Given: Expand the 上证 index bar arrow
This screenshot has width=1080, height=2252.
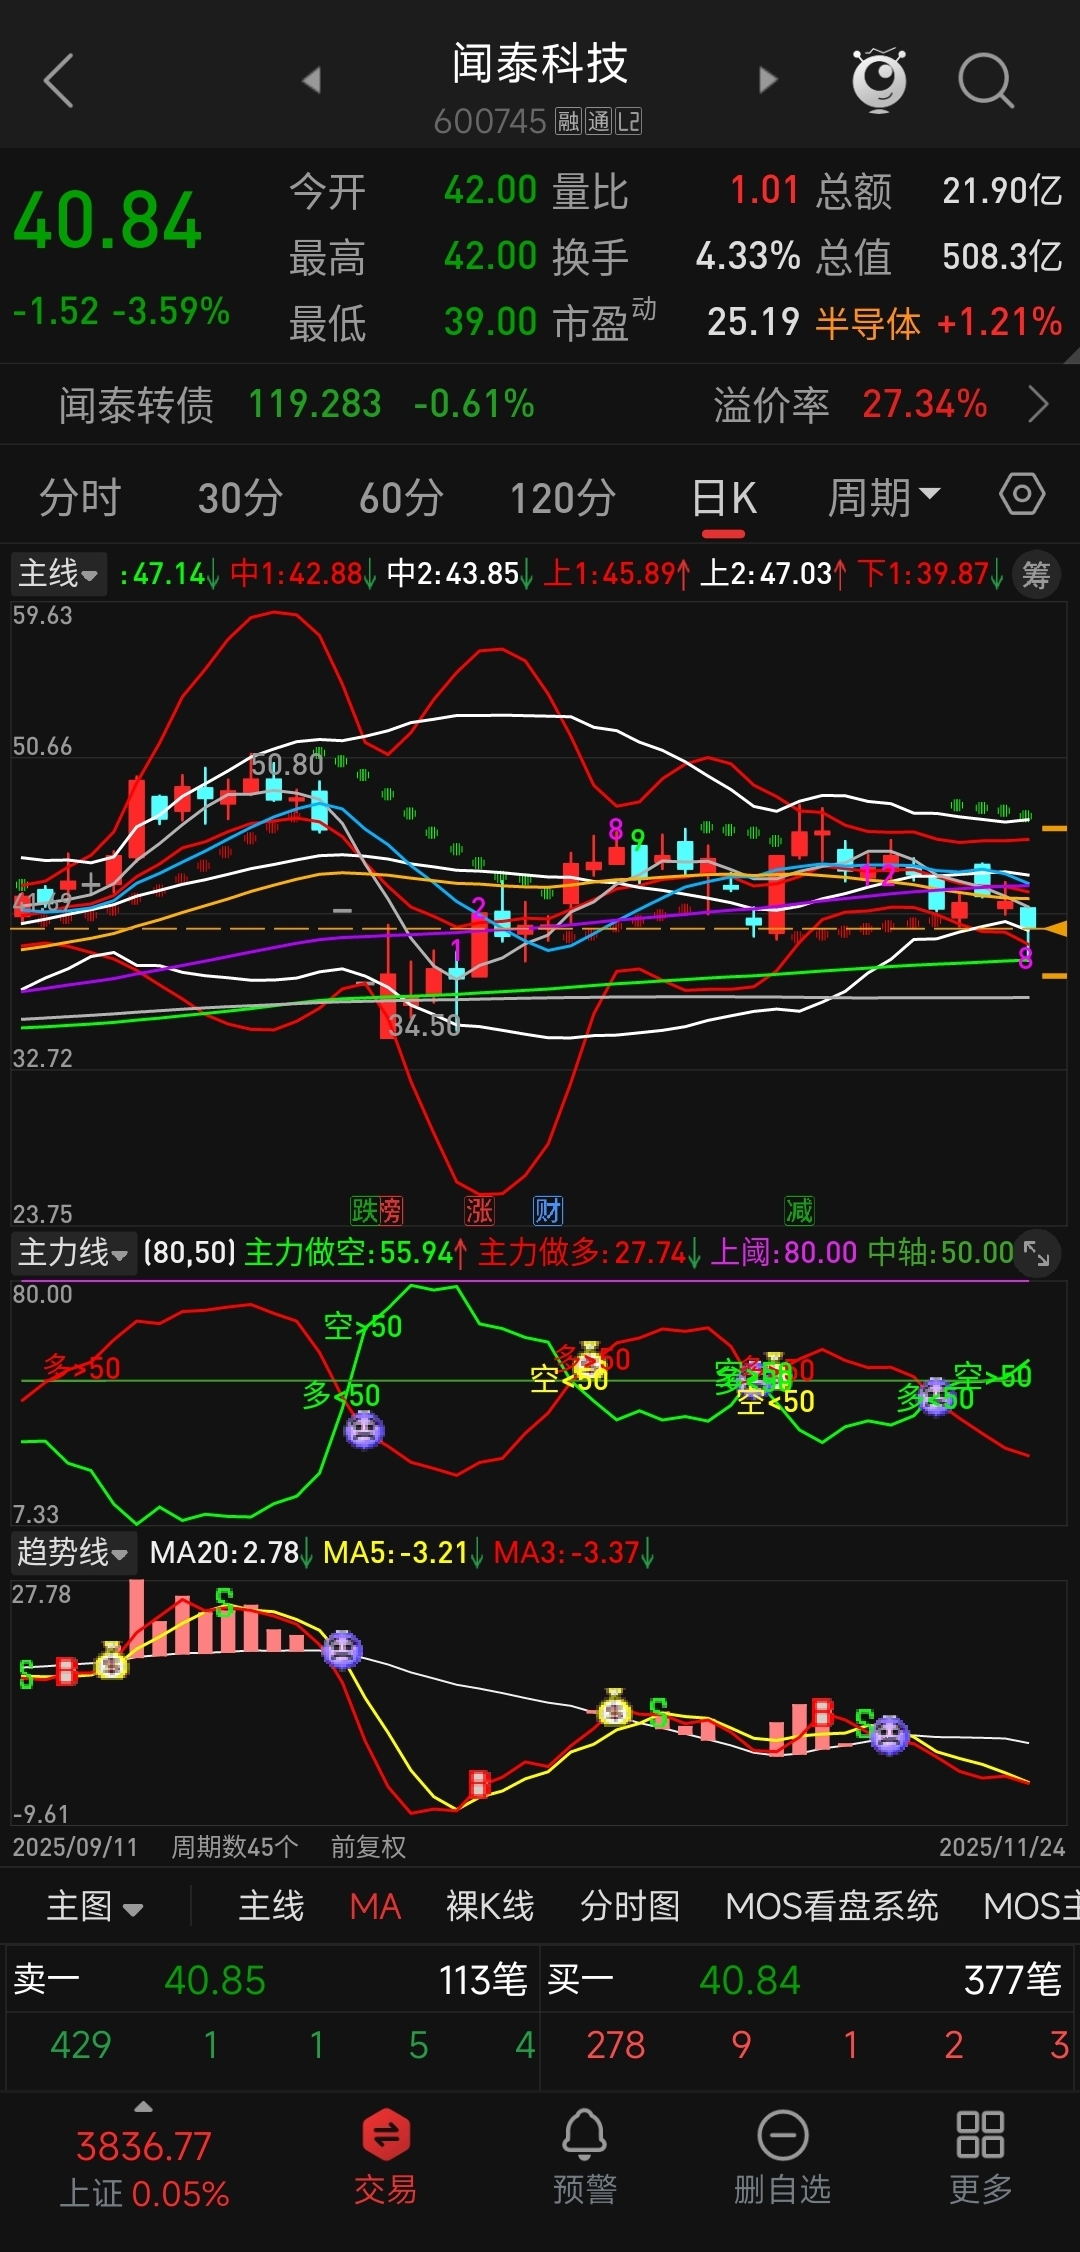Looking at the screenshot, I should pyautogui.click(x=144, y=2107).
